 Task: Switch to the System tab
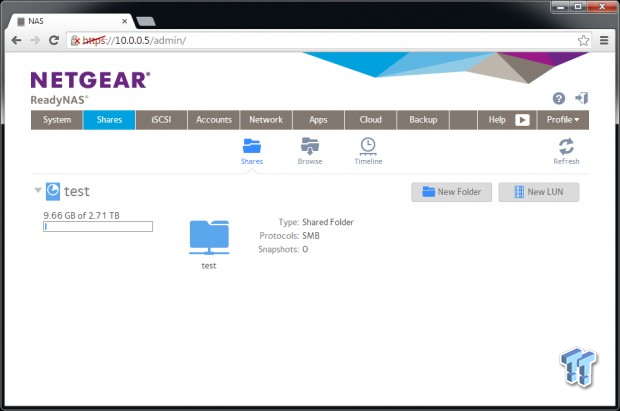57,120
